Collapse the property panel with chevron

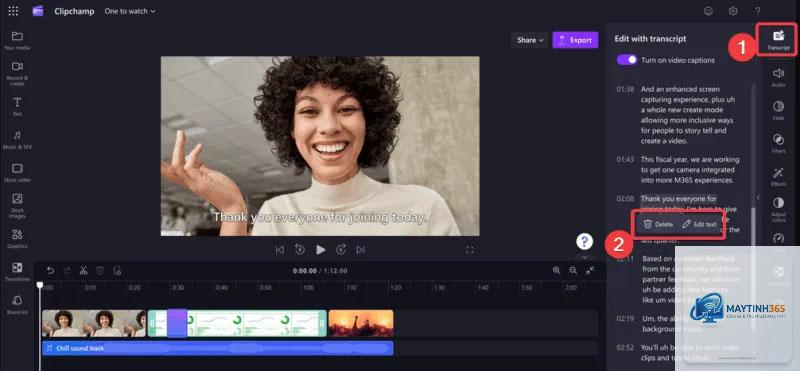758,197
